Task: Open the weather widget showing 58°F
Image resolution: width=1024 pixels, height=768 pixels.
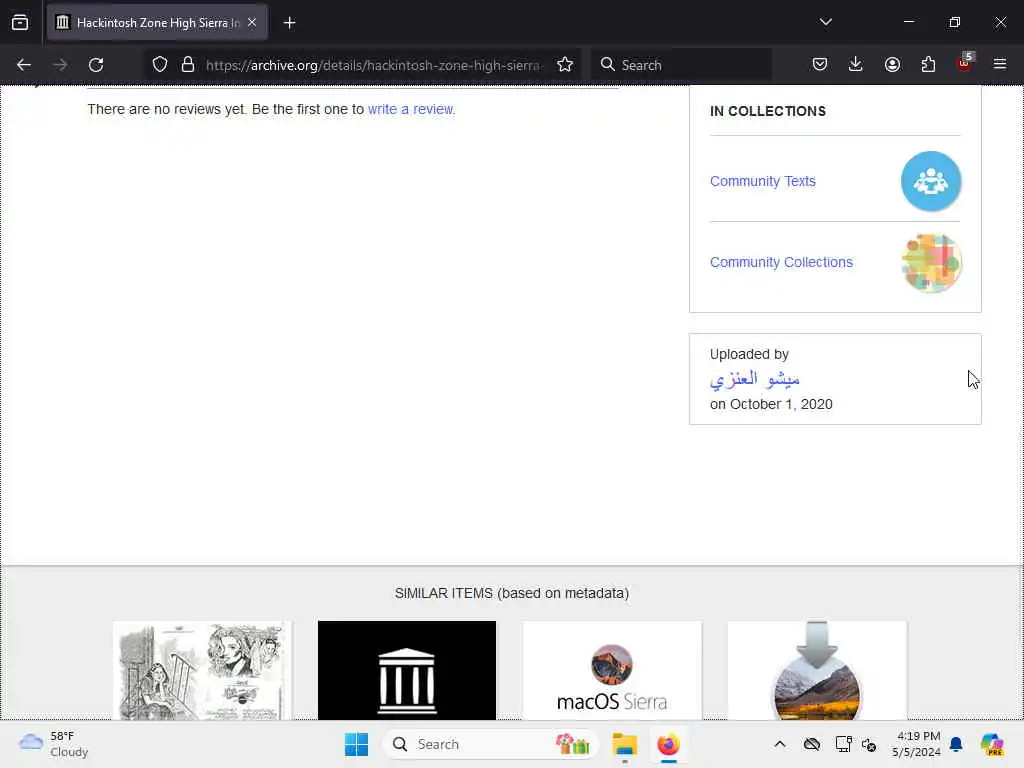Action: (x=54, y=744)
